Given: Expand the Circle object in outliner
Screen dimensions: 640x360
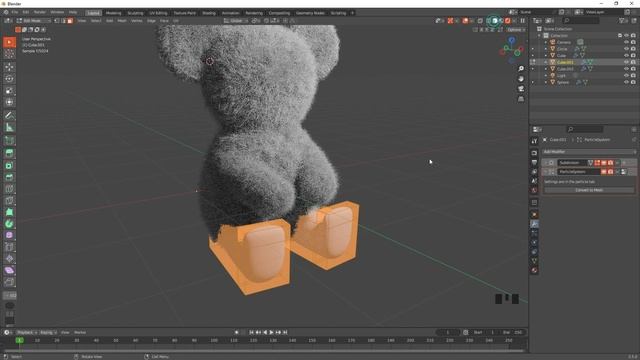Looking at the screenshot, I should coord(546,49).
